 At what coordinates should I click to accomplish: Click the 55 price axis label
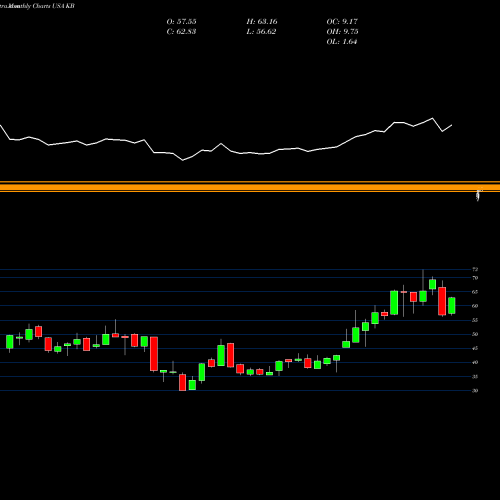475,320
